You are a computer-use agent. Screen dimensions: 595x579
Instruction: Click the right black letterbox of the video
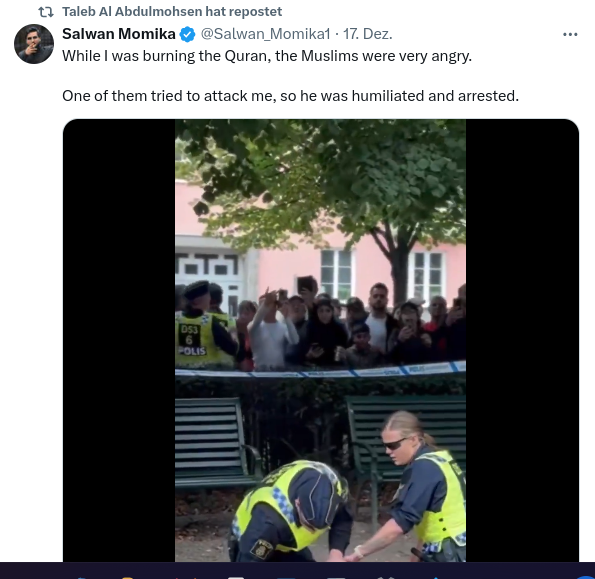pos(522,340)
